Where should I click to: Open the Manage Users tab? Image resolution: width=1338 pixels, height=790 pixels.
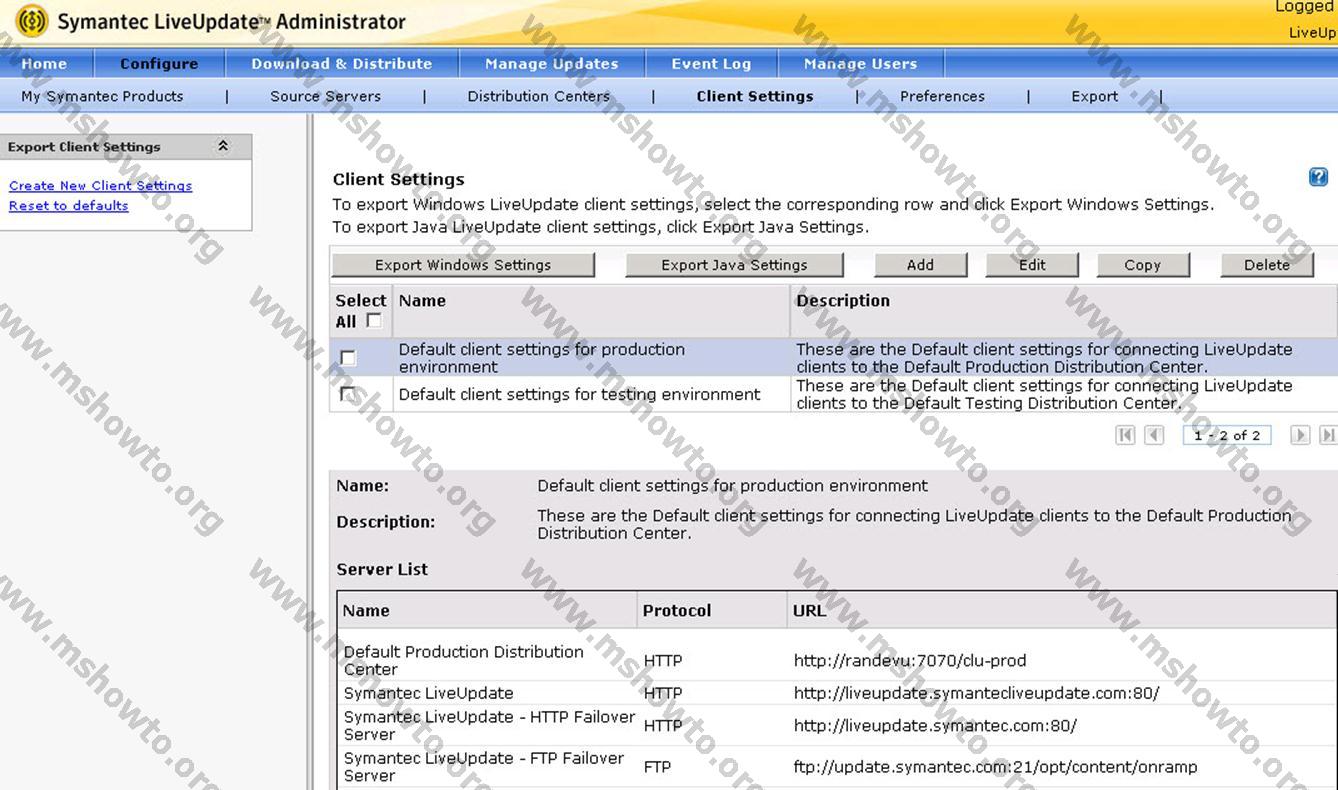(860, 63)
